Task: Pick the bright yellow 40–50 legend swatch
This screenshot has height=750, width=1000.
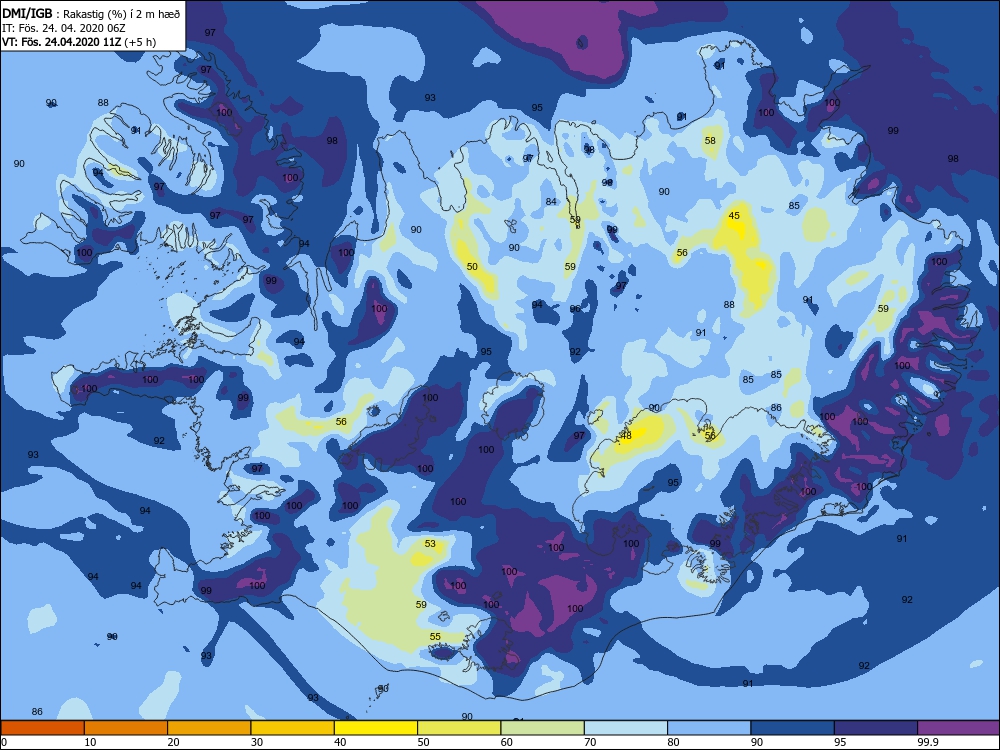Action: pos(376,728)
